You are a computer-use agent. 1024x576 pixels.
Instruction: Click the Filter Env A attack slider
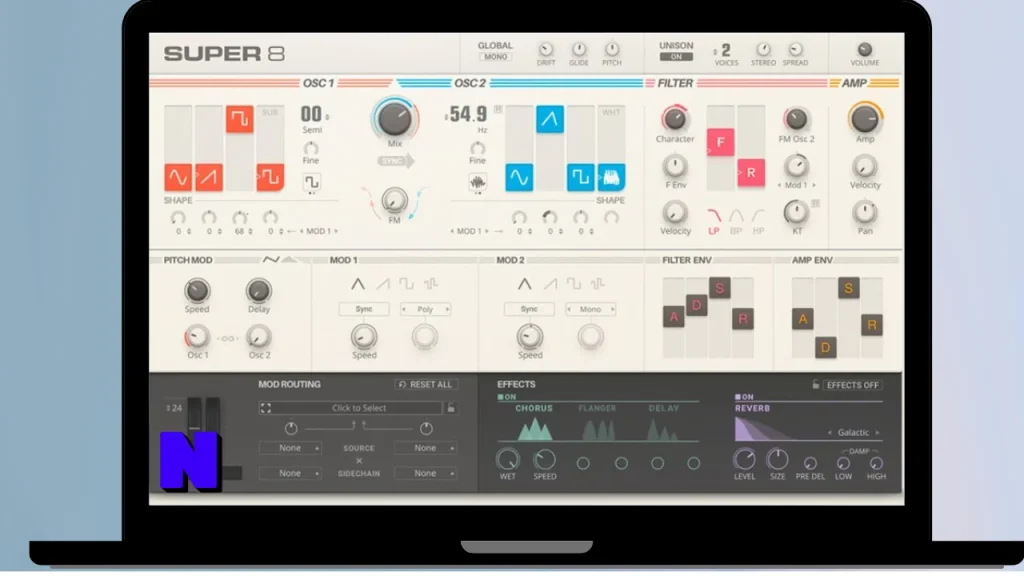tap(674, 317)
